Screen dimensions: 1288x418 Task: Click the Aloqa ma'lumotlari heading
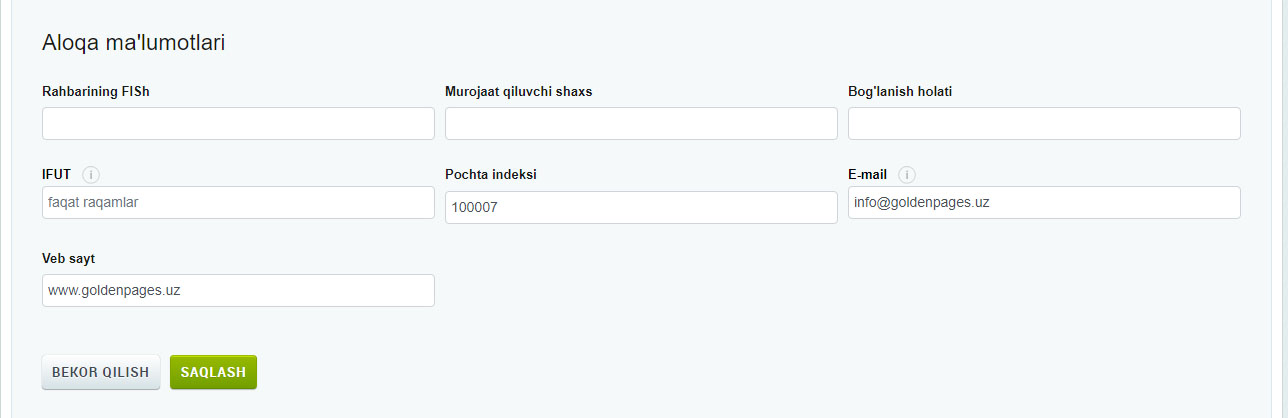pos(133,43)
